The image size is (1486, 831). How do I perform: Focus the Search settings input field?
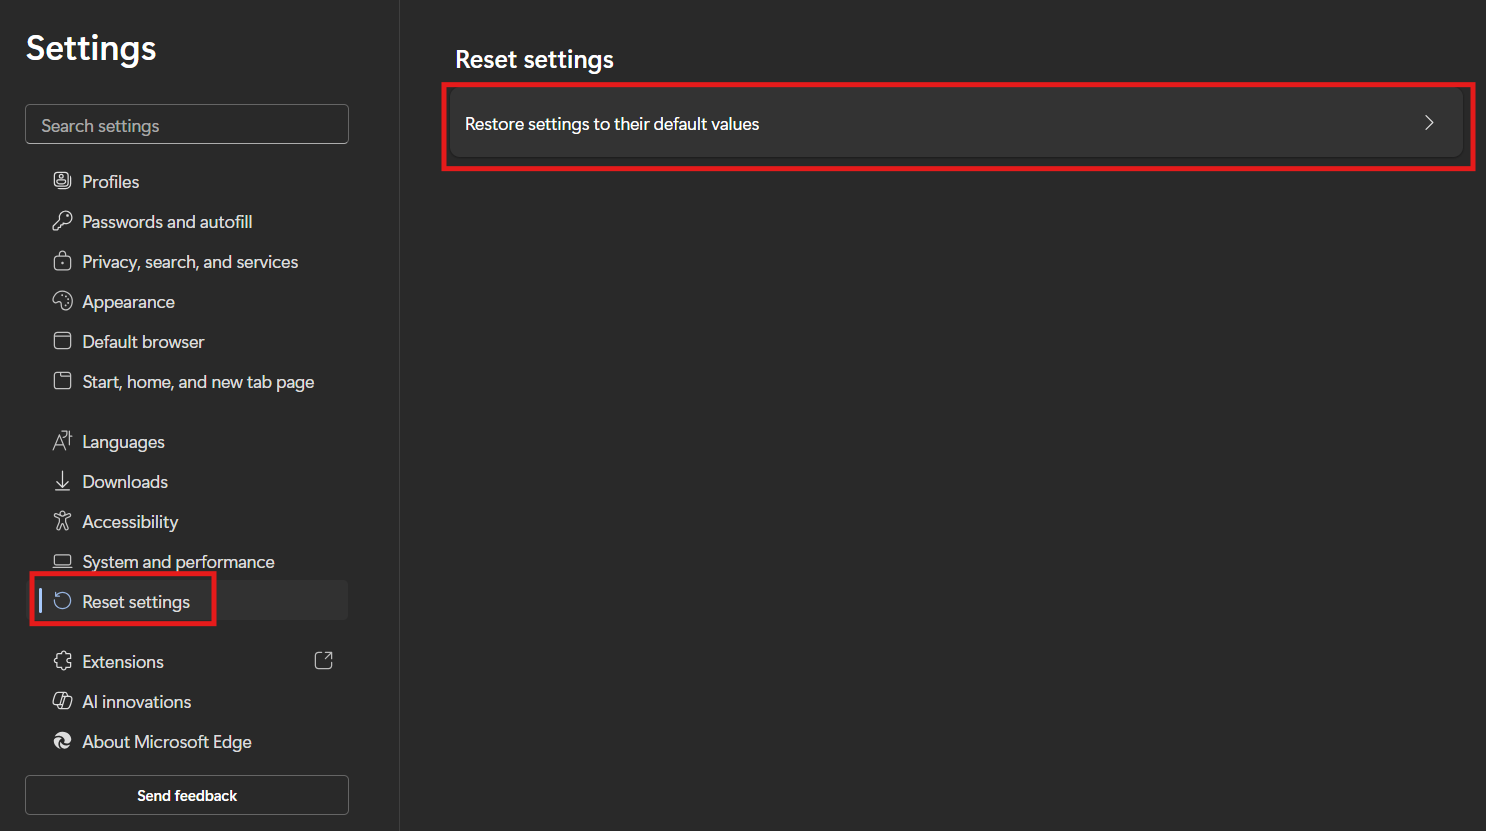coord(187,125)
